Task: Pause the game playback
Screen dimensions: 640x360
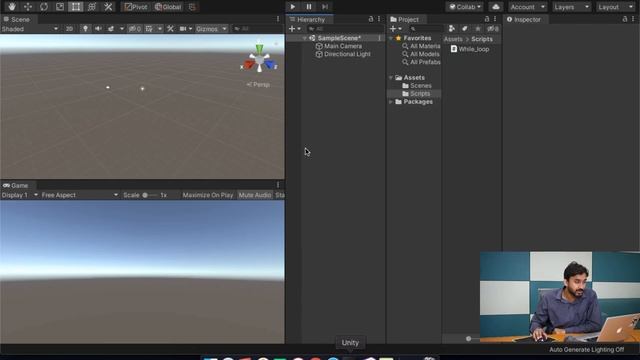Action: (309, 7)
